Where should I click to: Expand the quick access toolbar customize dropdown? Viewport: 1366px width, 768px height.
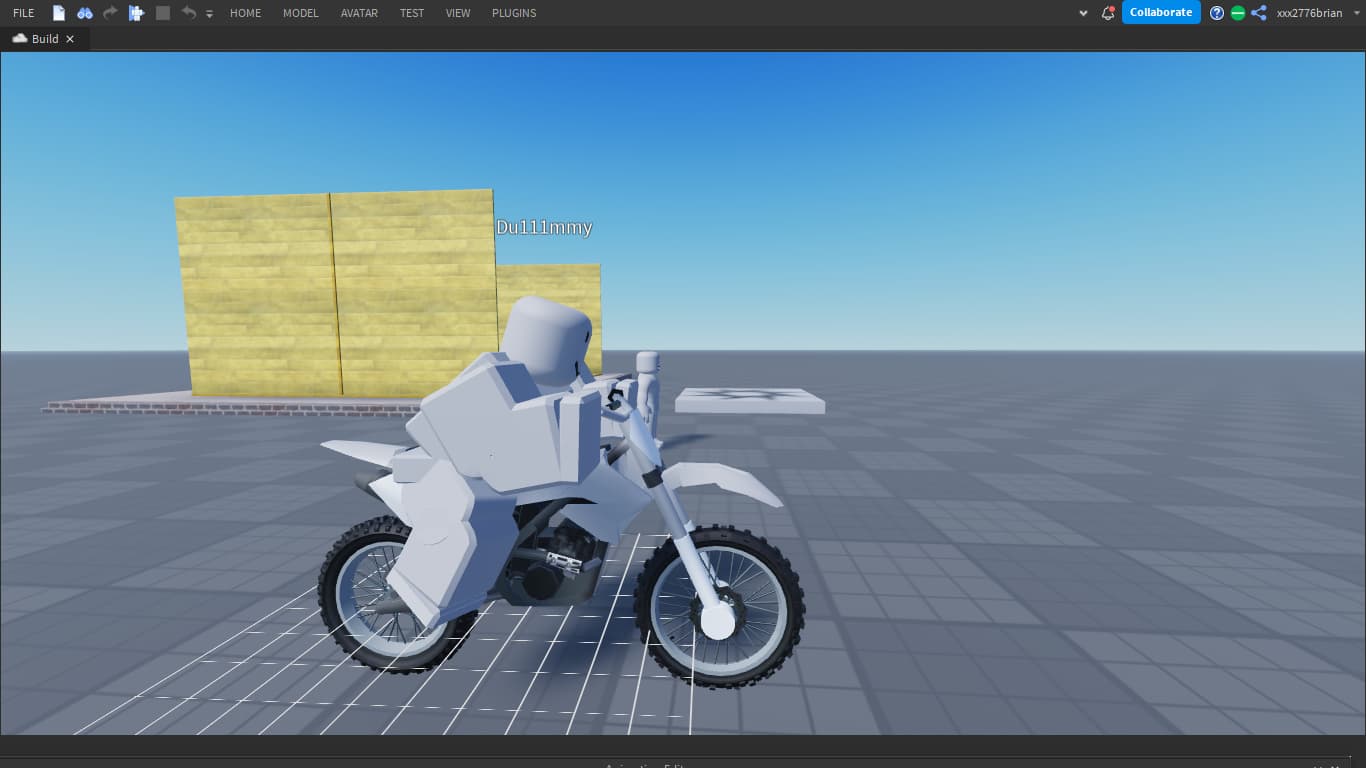pyautogui.click(x=209, y=15)
